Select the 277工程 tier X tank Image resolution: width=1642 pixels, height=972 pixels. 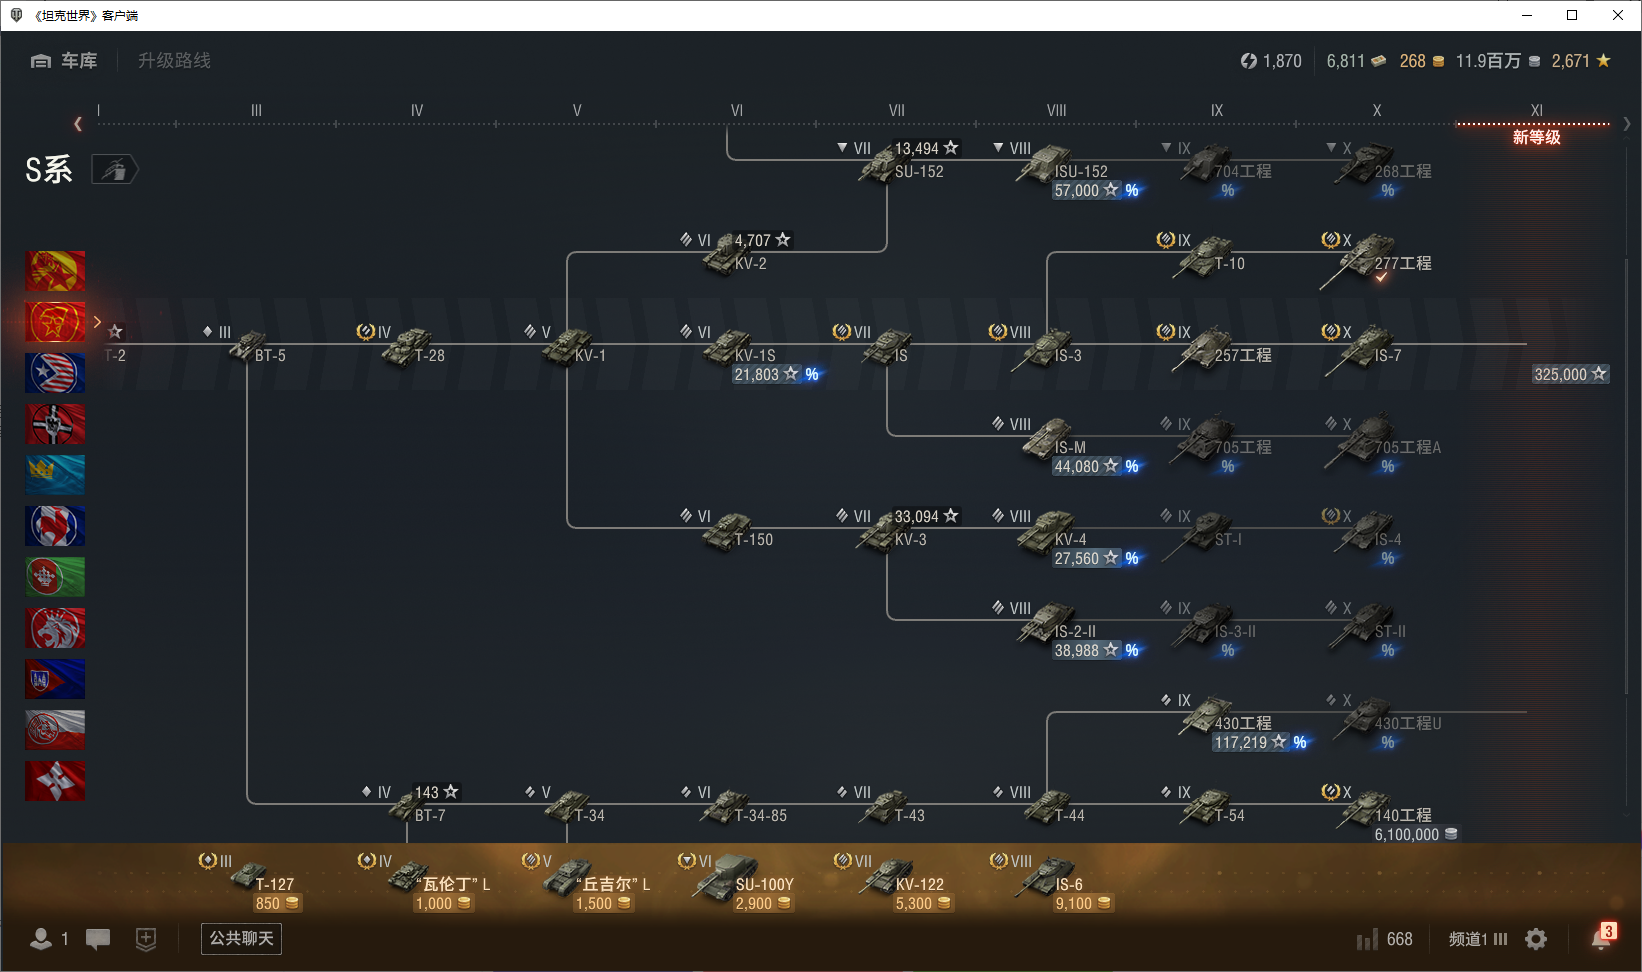1378,258
